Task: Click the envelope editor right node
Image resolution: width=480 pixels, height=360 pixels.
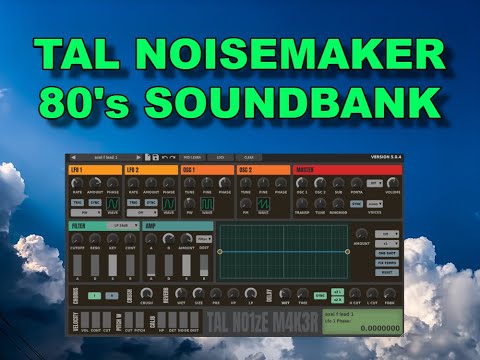Action: [x=347, y=252]
